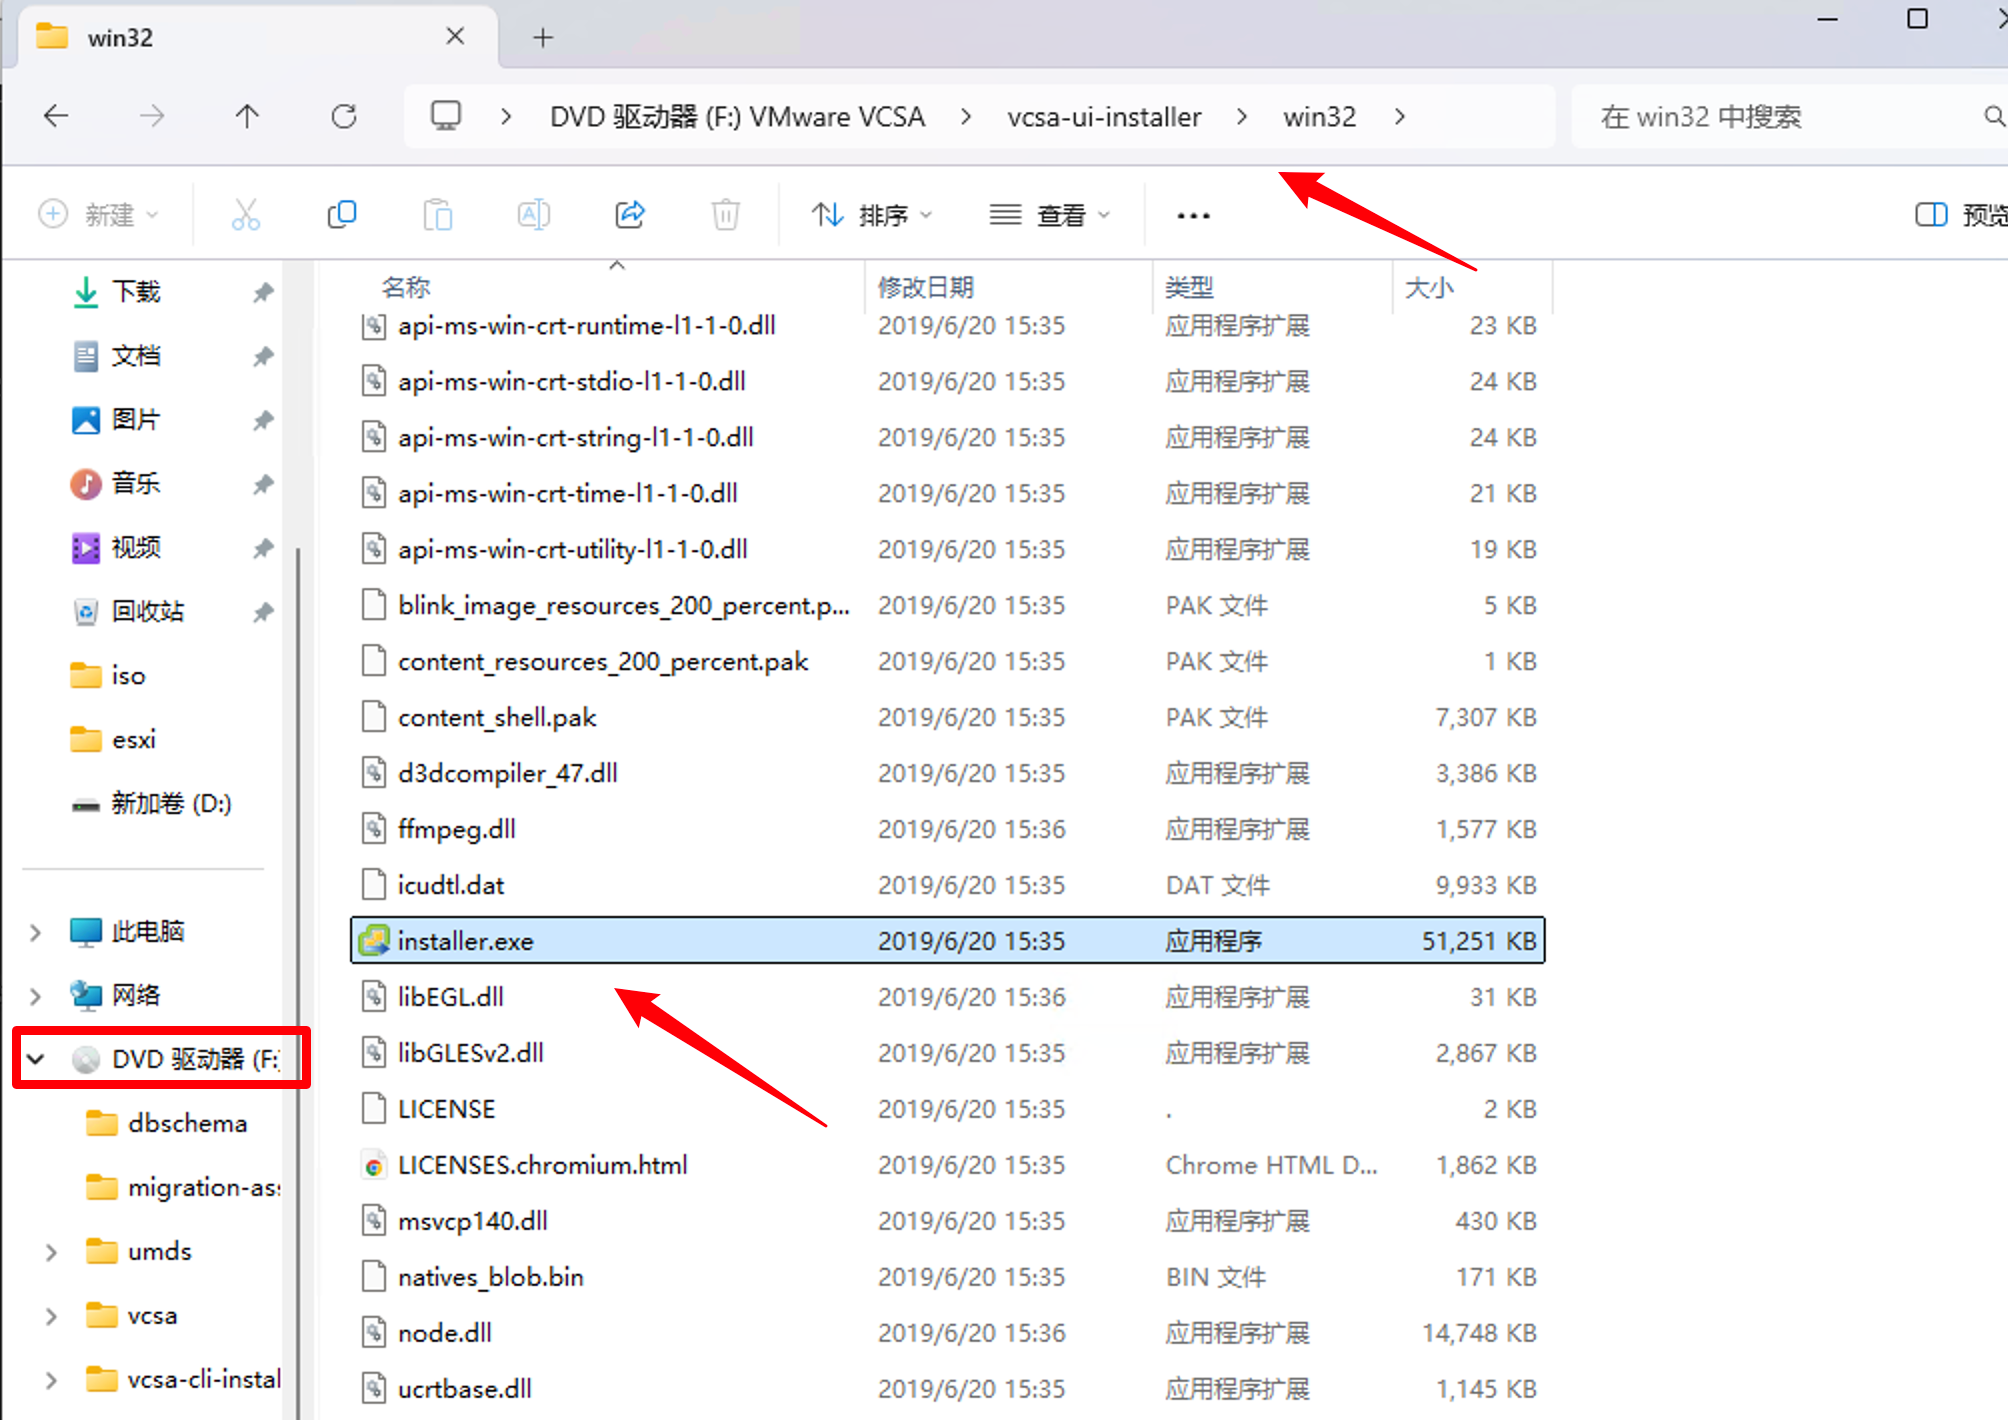Select libEGL.dll file
Image resolution: width=2008 pixels, height=1420 pixels.
tap(947, 996)
